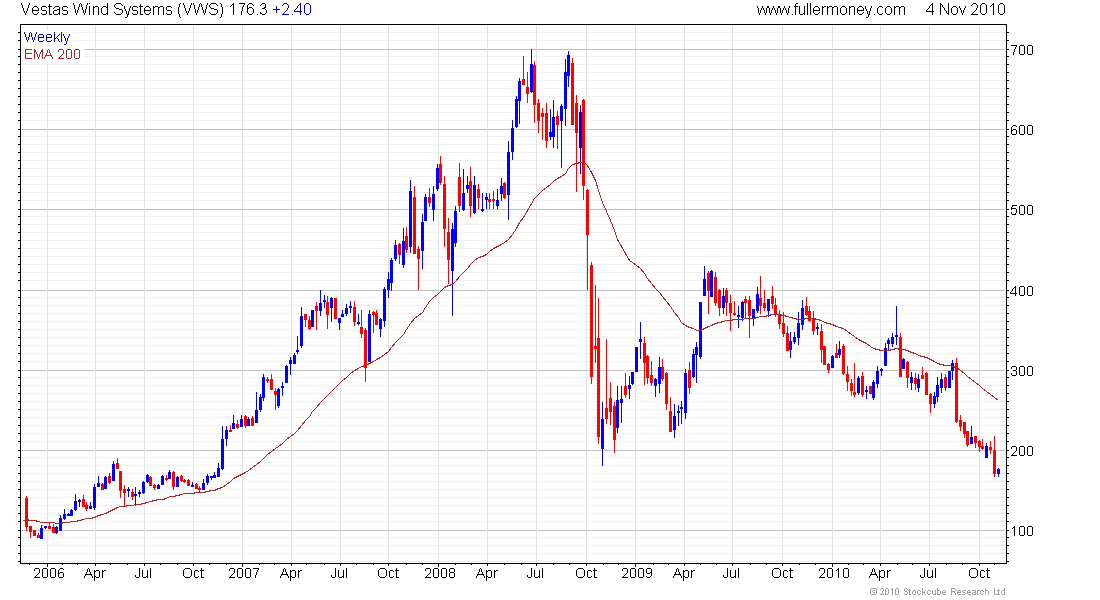This screenshot has width=1100, height=600.
Task: Click the 2010 year marker on time axis
Action: coord(833,573)
